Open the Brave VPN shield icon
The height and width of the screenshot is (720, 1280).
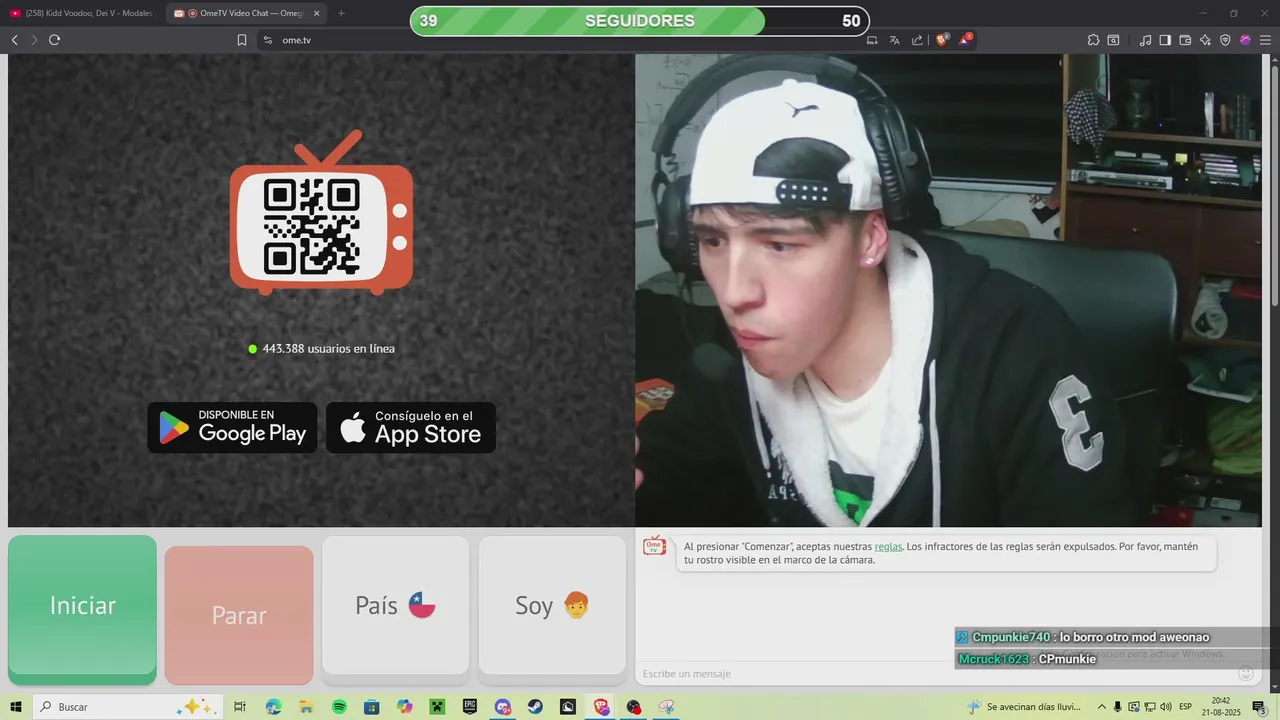[1225, 40]
